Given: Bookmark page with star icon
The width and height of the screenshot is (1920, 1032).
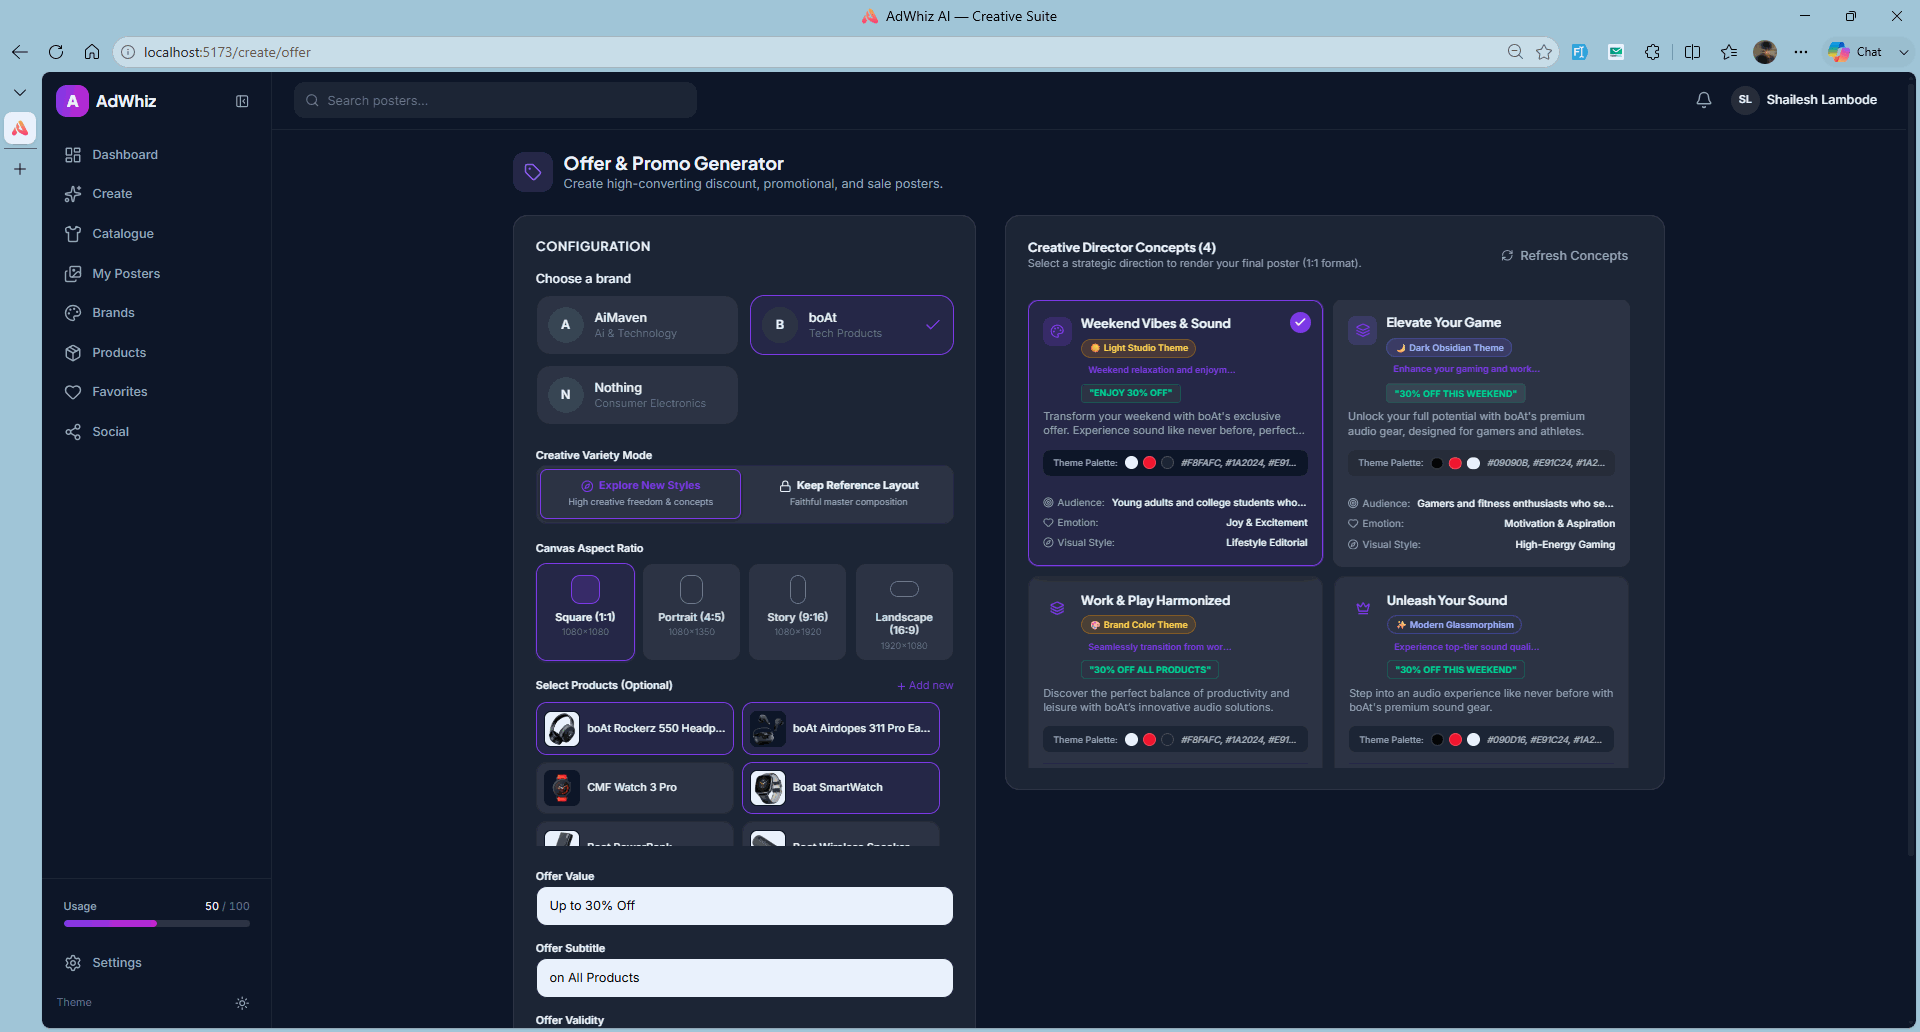Looking at the screenshot, I should 1544,52.
